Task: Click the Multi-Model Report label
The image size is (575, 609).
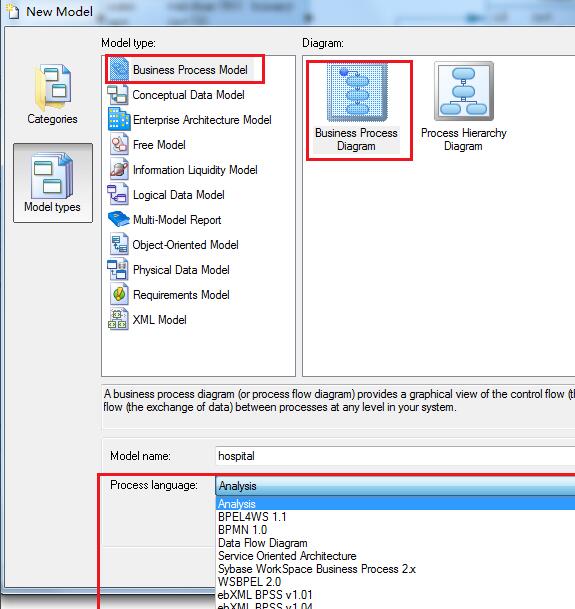Action: pos(177,220)
